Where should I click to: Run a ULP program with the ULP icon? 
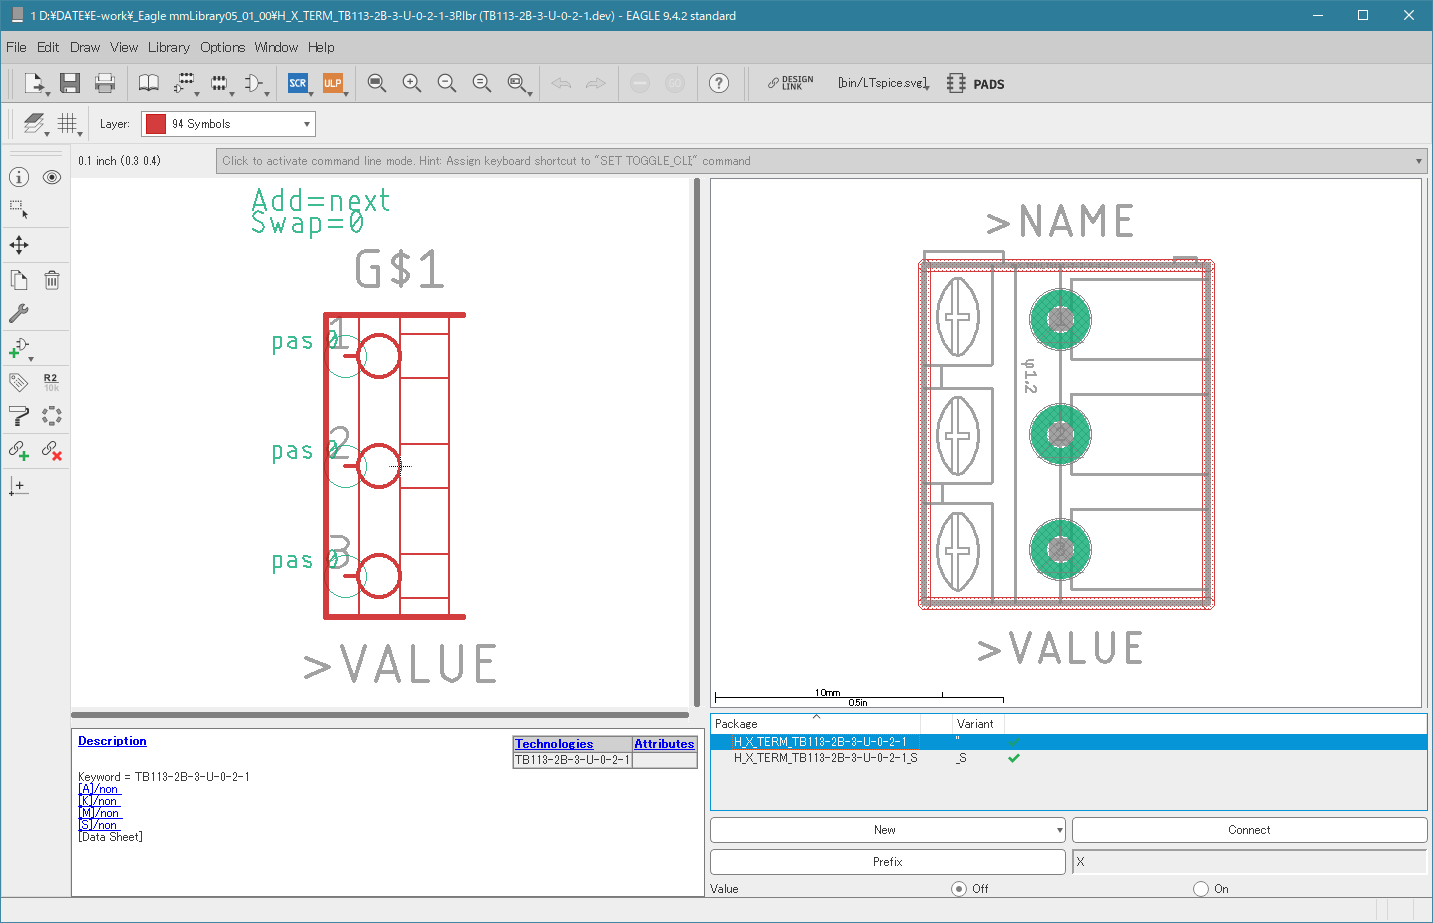(332, 83)
